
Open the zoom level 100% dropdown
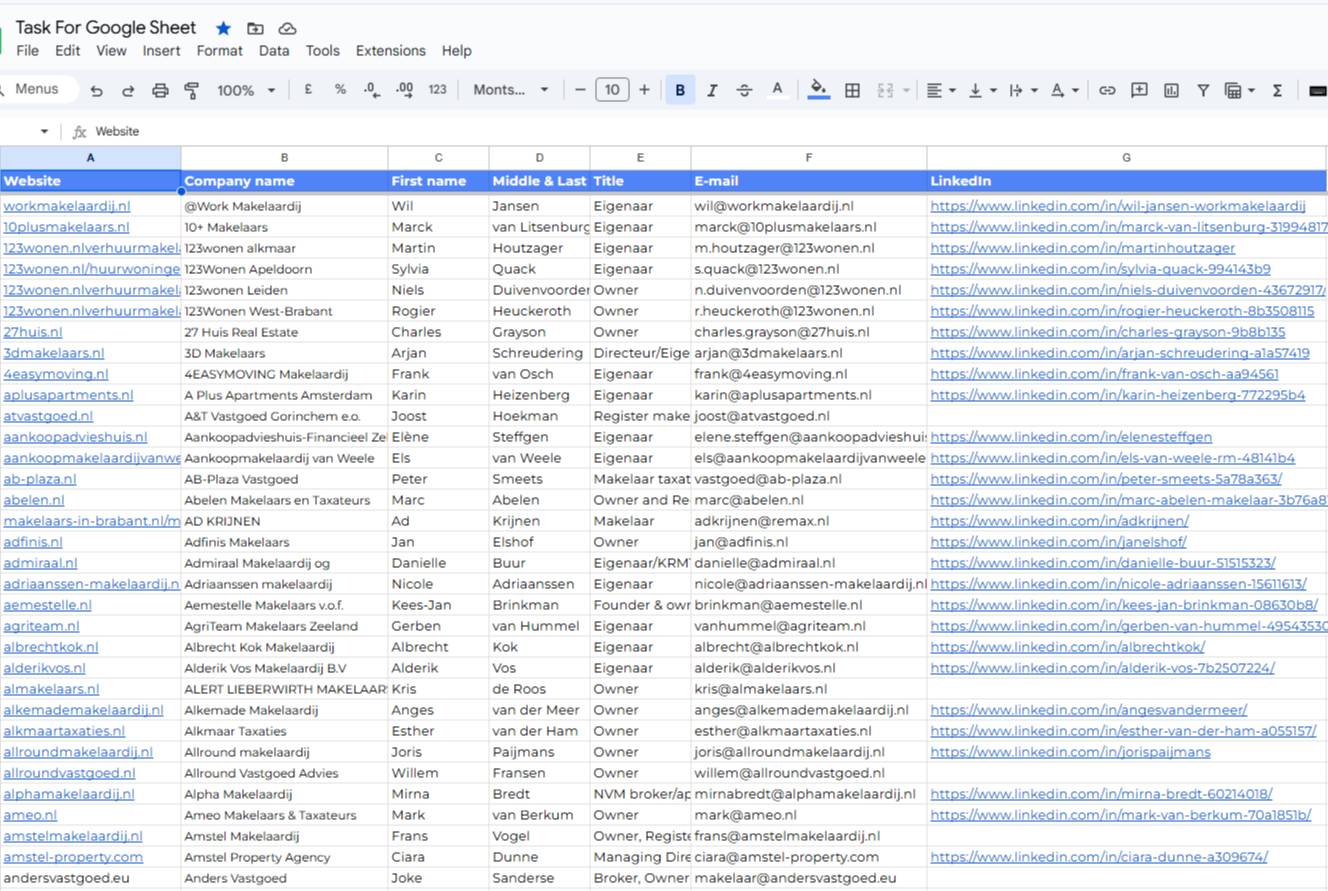(x=246, y=90)
